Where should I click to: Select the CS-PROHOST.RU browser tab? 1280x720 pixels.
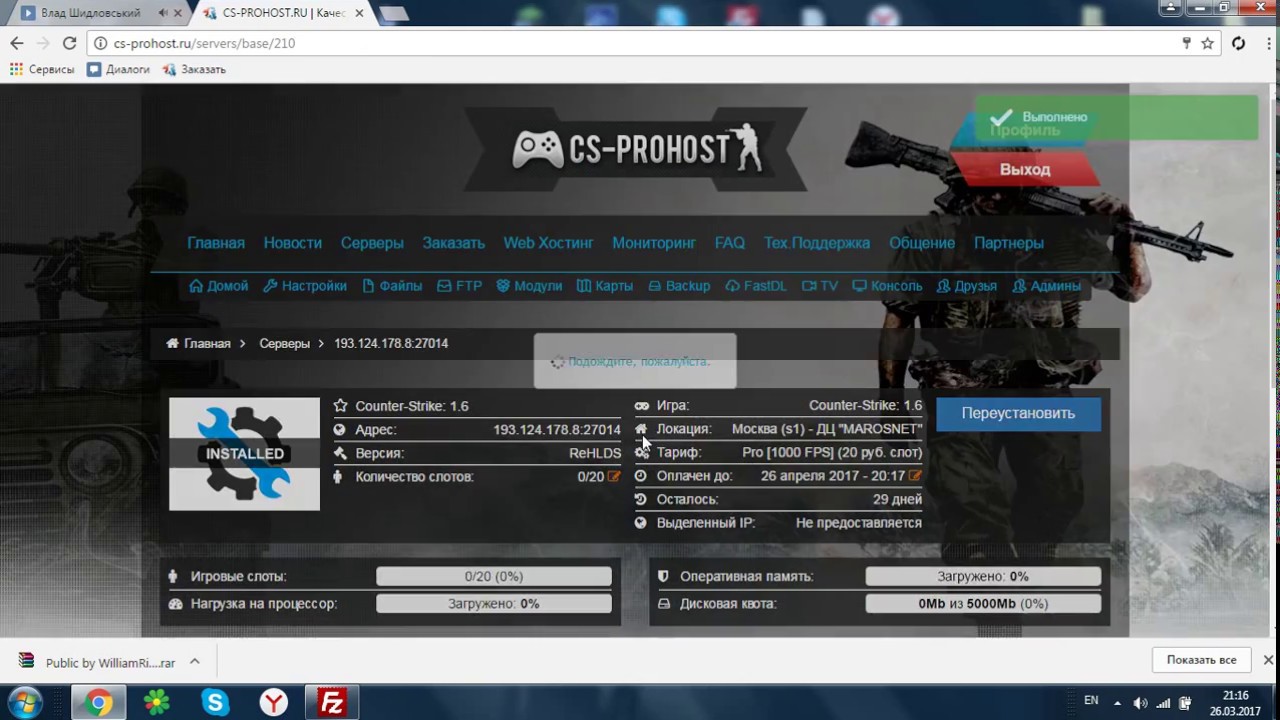pyautogui.click(x=285, y=13)
